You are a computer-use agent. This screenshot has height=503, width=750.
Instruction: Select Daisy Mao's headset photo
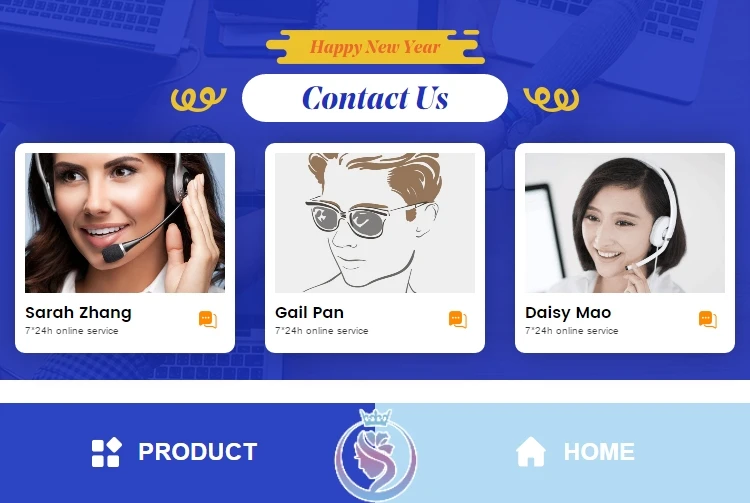[625, 223]
